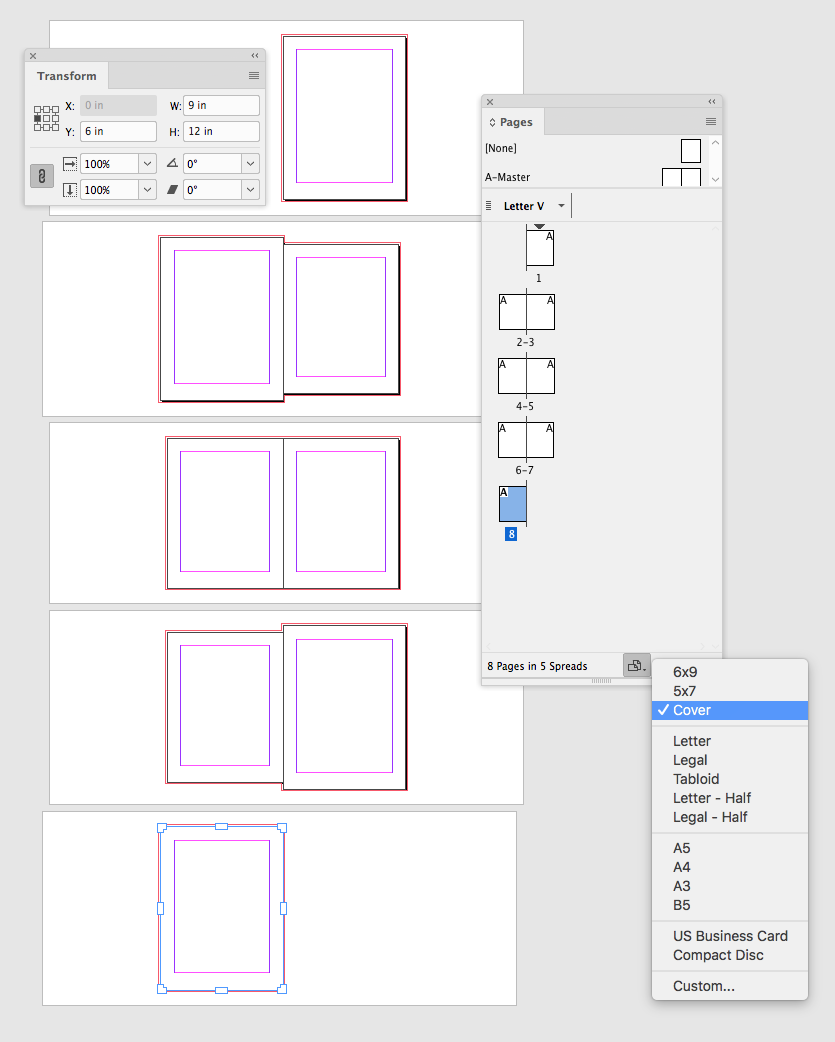Select the page 8 thumbnail
Viewport: 835px width, 1042px height.
[x=512, y=504]
